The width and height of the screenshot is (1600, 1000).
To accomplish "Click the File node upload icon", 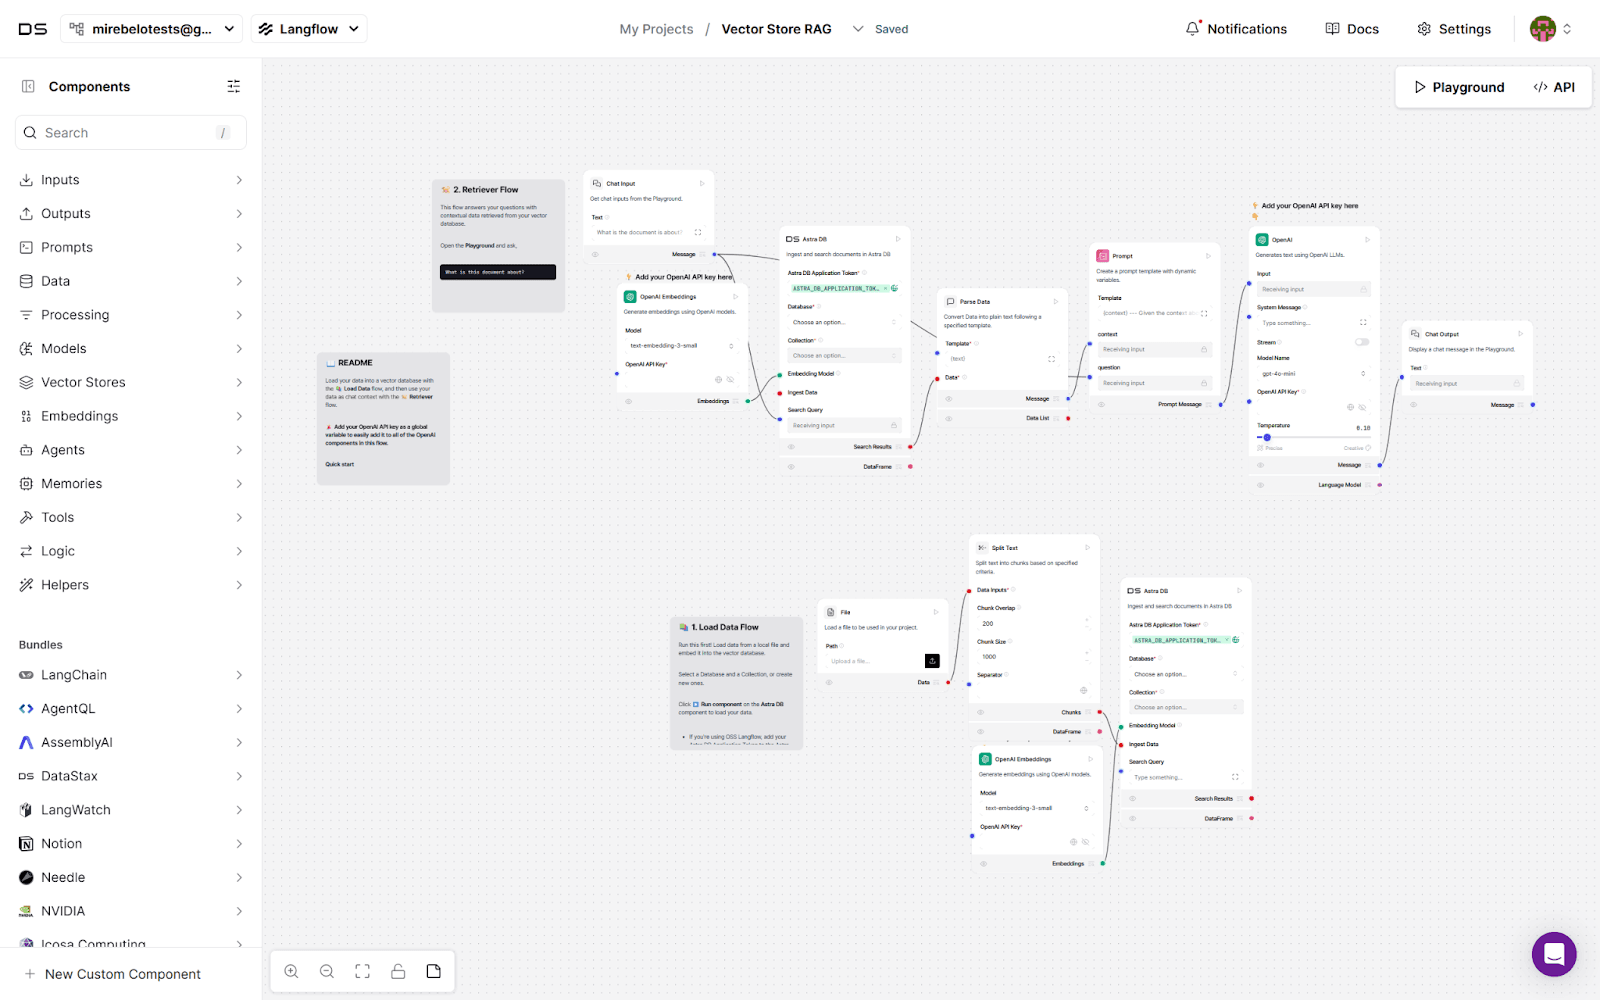I will (932, 661).
